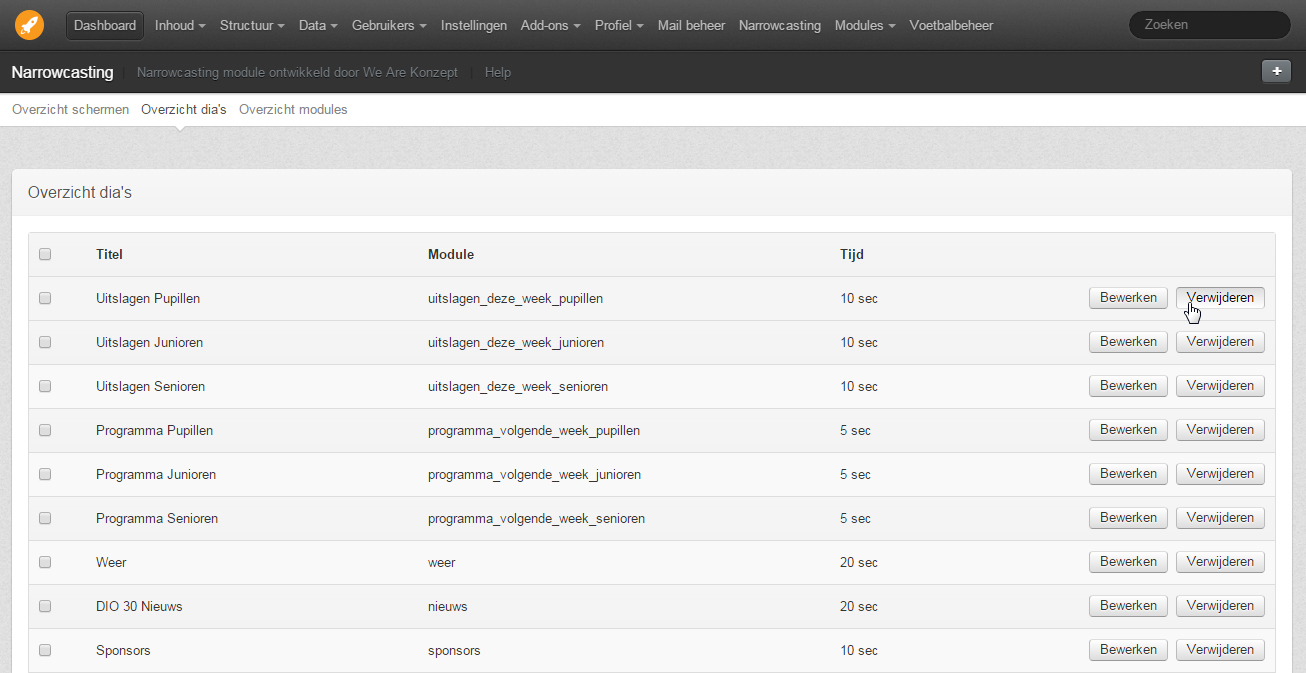Click Verwijderen for Programma Senioren
This screenshot has height=673, width=1306.
[1220, 518]
